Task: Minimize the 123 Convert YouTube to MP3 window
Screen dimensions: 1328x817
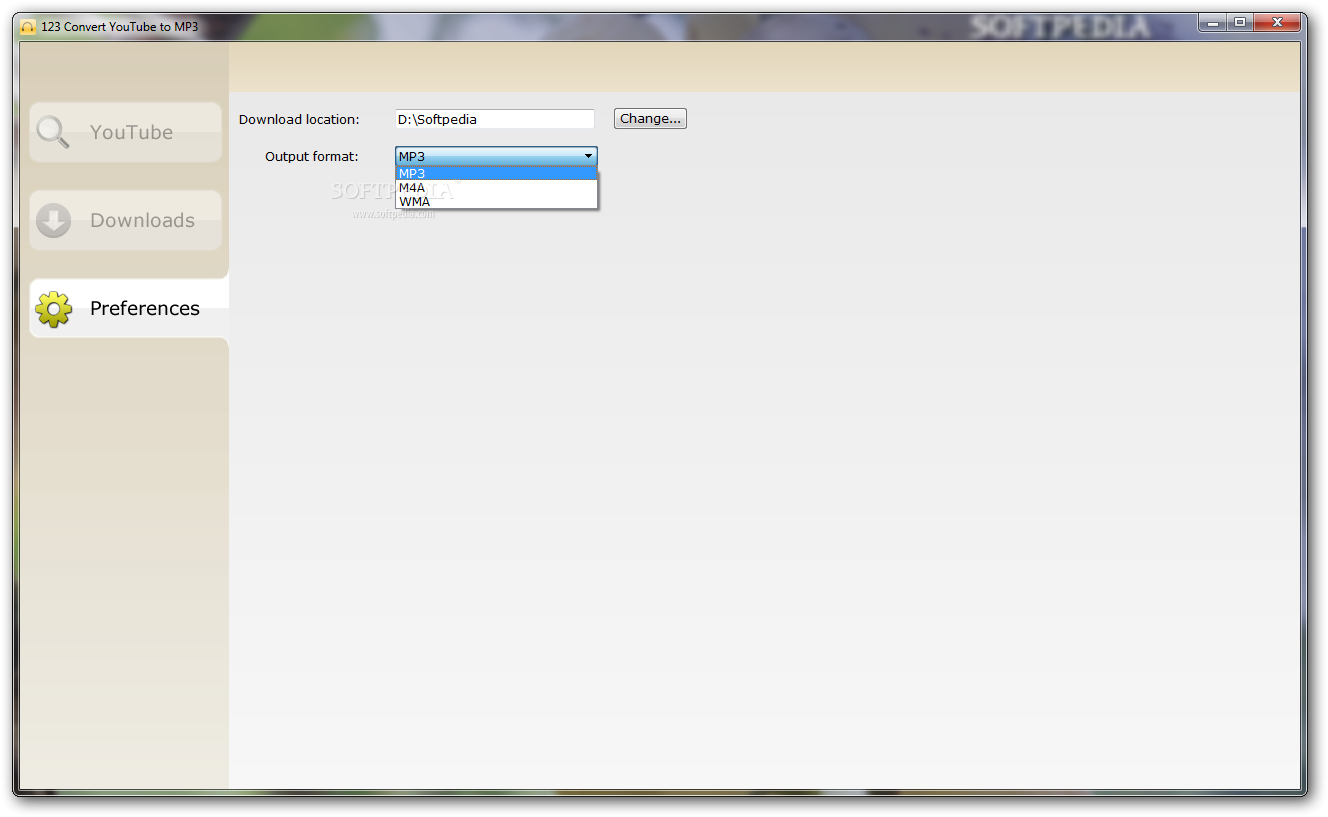Action: [x=1213, y=22]
